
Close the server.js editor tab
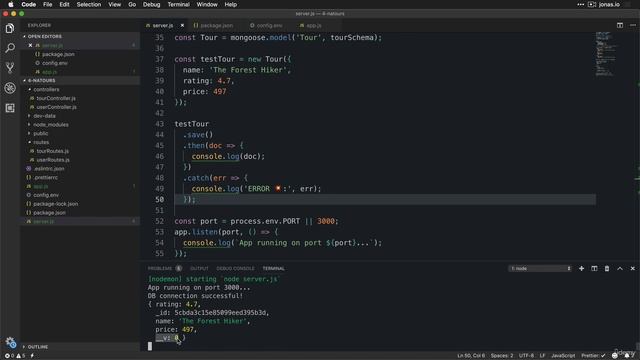click(x=182, y=25)
